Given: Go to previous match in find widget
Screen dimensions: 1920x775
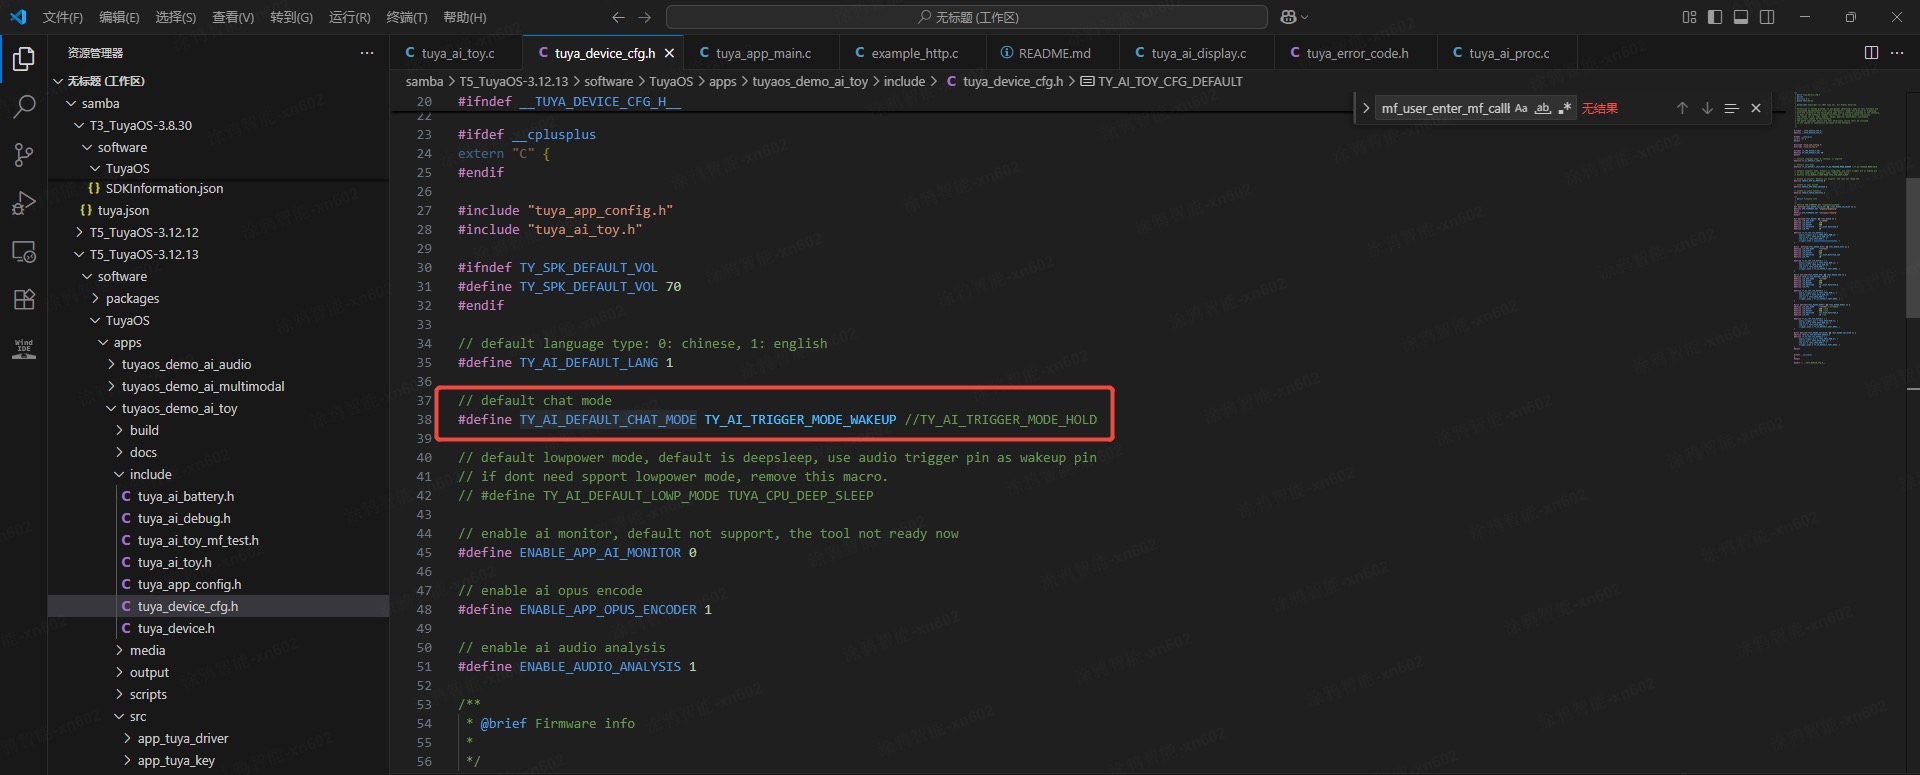Looking at the screenshot, I should click(x=1682, y=108).
